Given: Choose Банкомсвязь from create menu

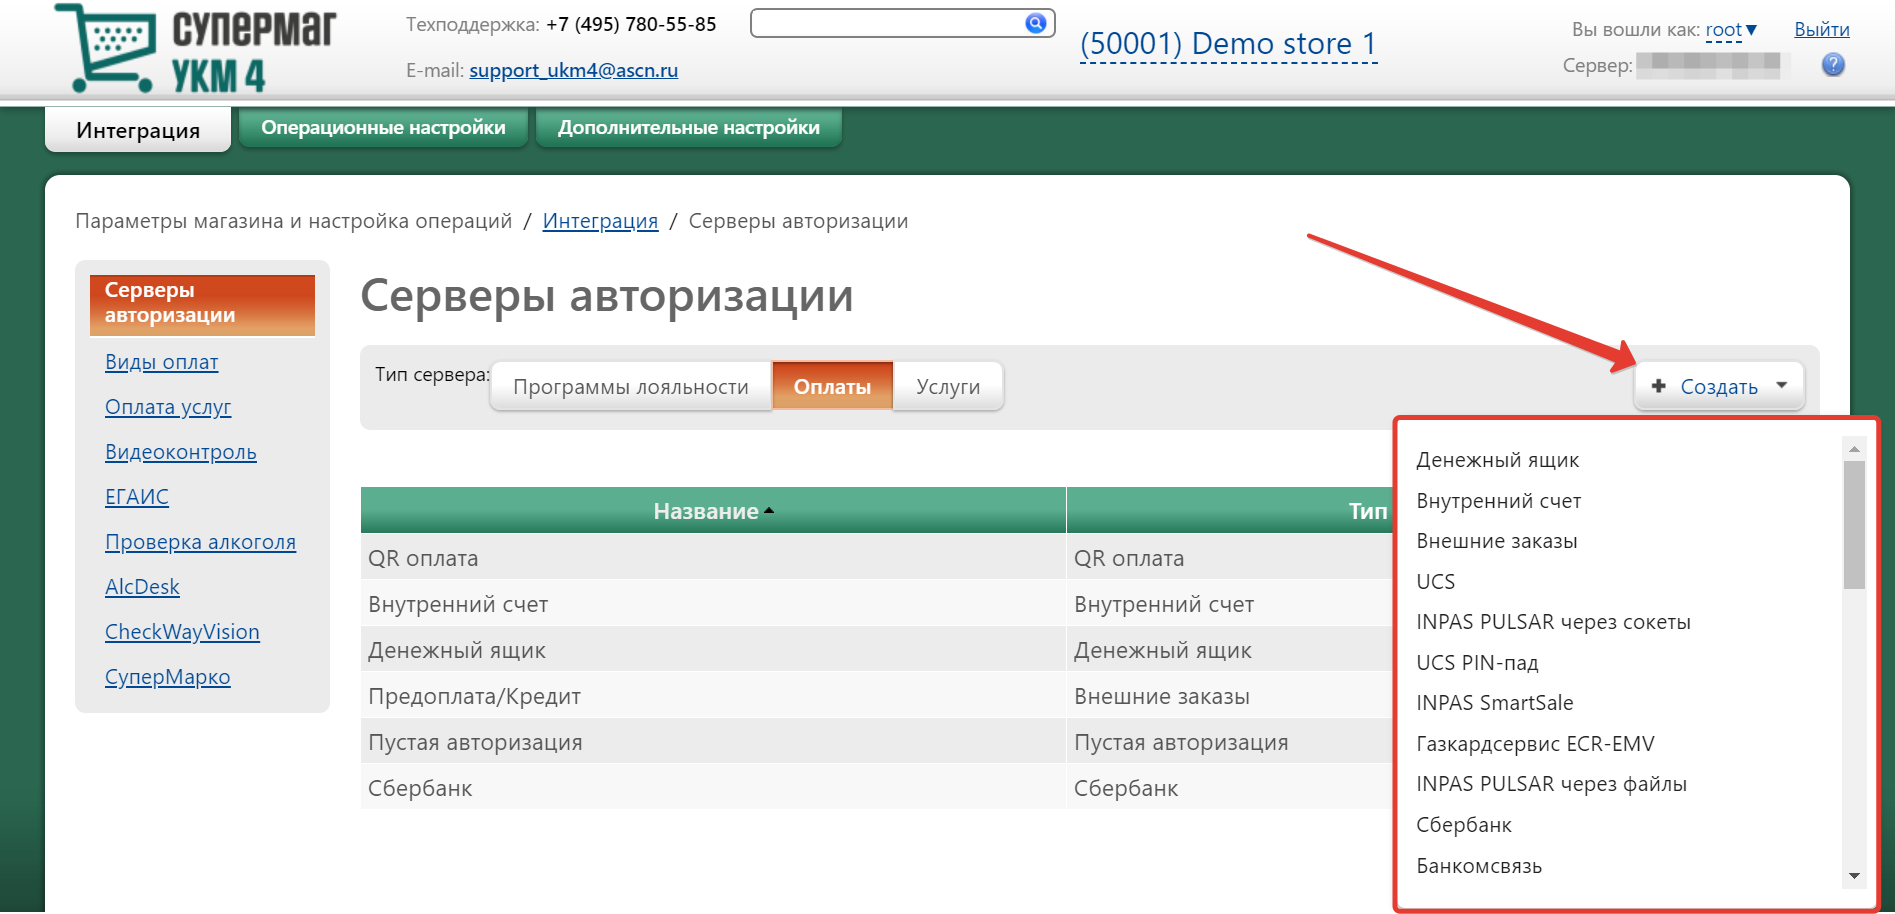Looking at the screenshot, I should click(1478, 866).
